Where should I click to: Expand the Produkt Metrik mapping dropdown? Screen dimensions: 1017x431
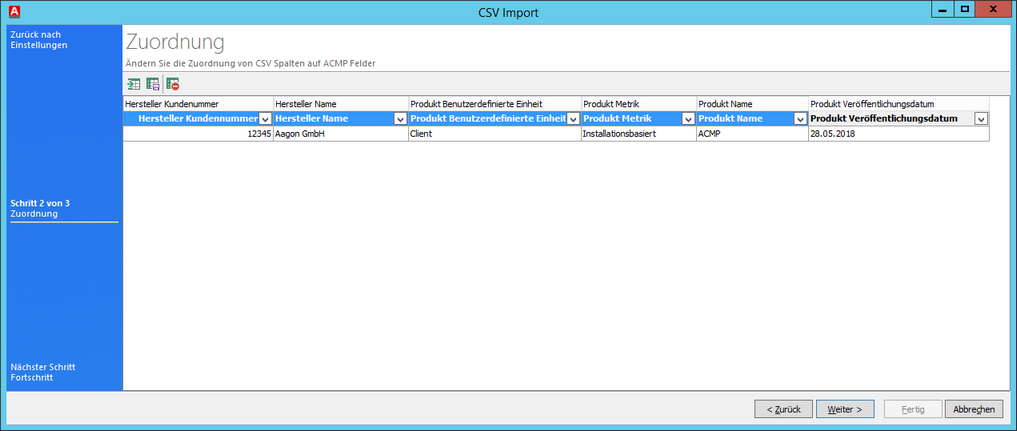coord(688,119)
